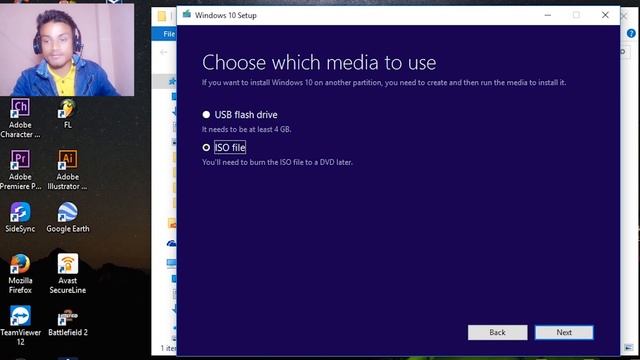The height and width of the screenshot is (360, 640).
Task: Click the File Explorer help icon
Action: click(x=631, y=33)
